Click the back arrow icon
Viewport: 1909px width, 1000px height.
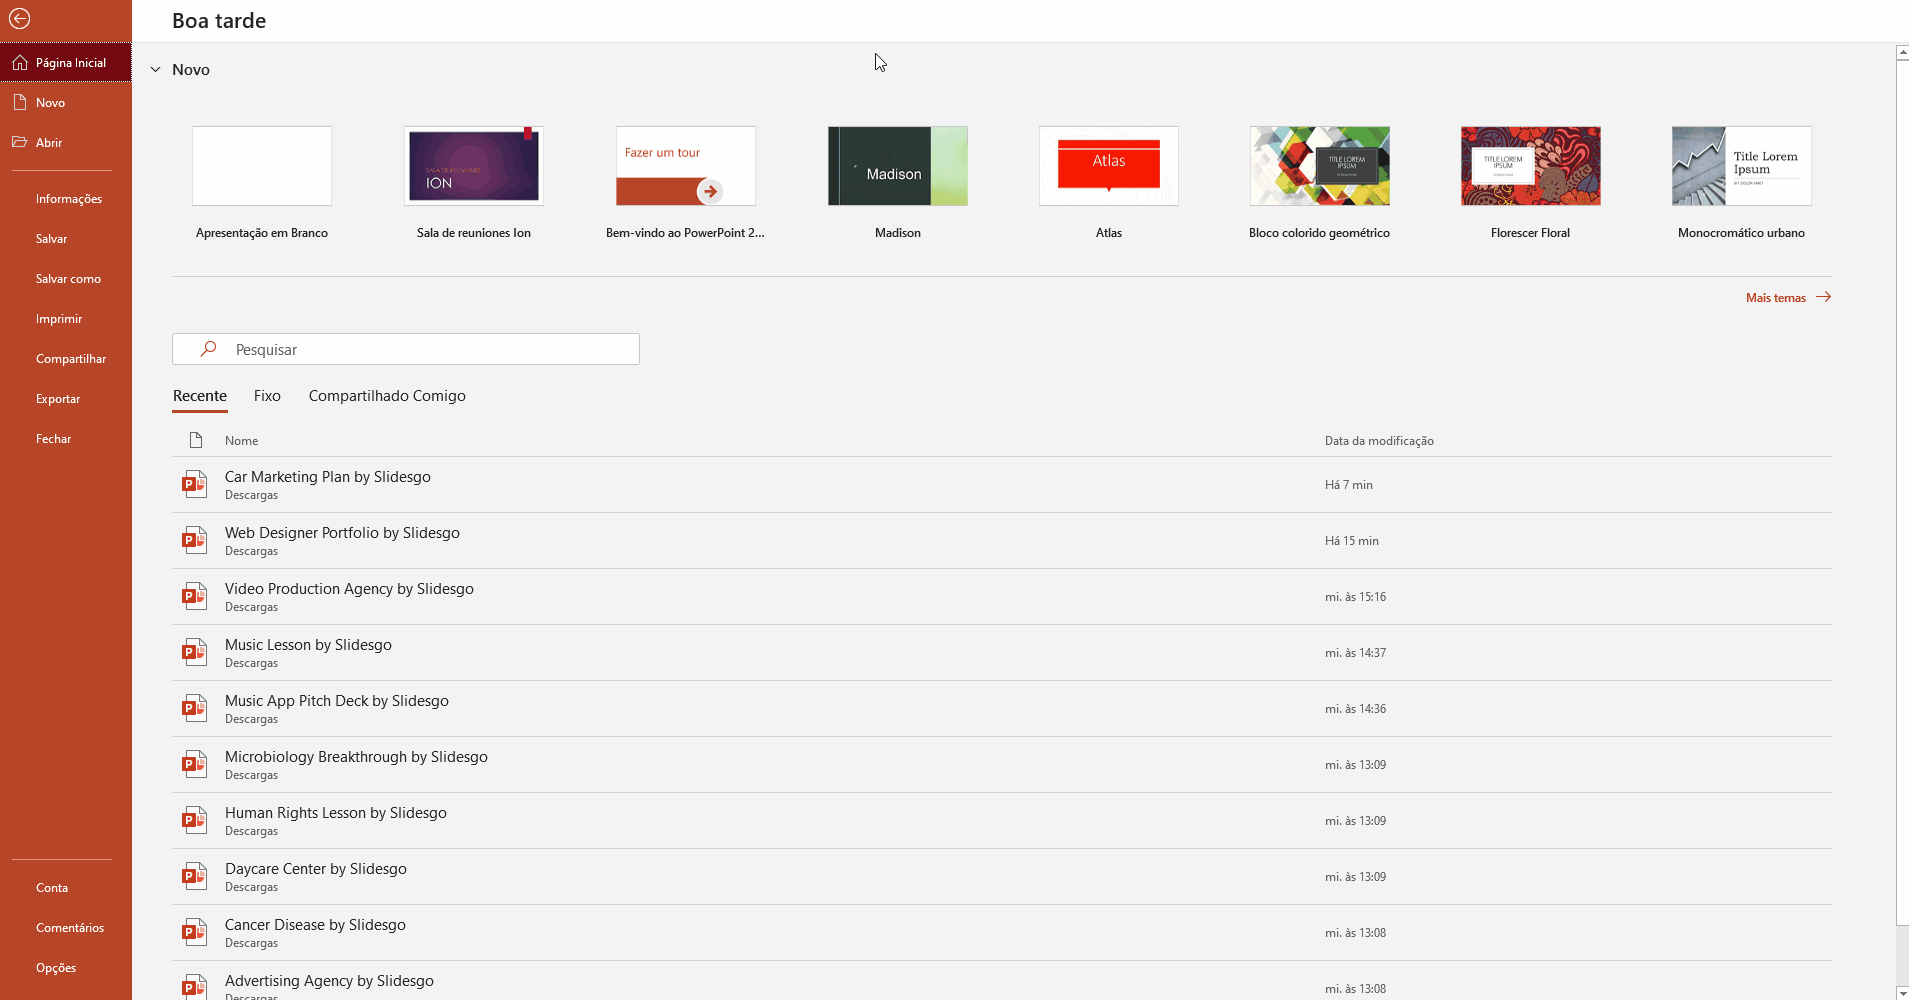19,19
